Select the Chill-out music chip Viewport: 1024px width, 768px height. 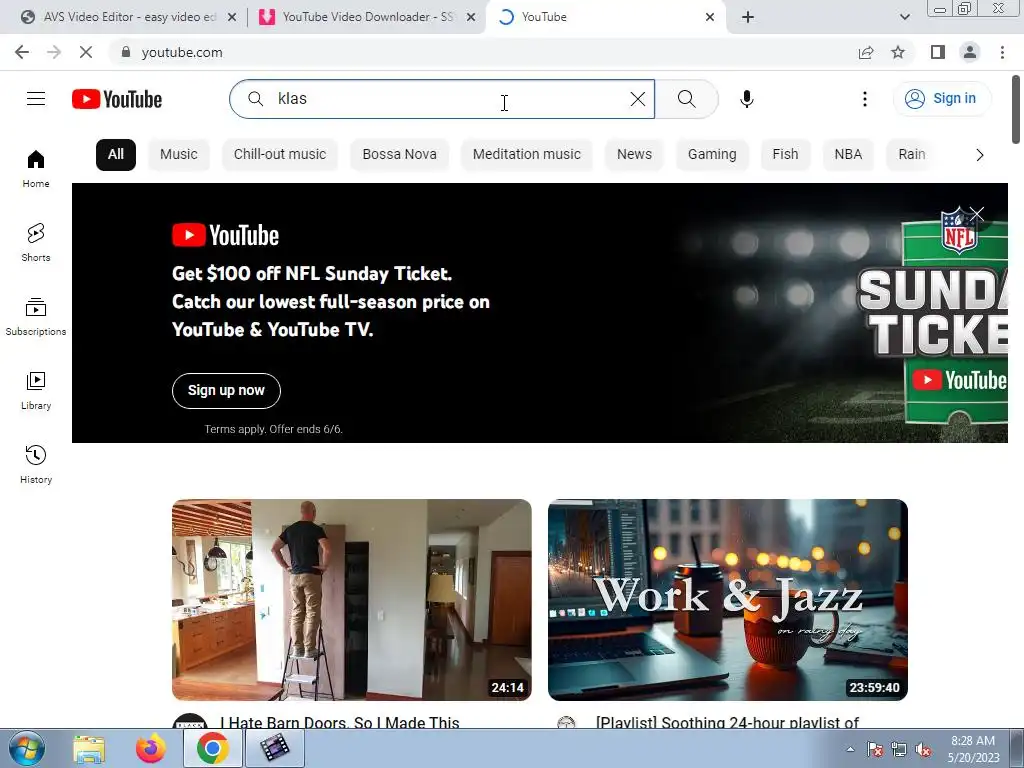click(280, 155)
